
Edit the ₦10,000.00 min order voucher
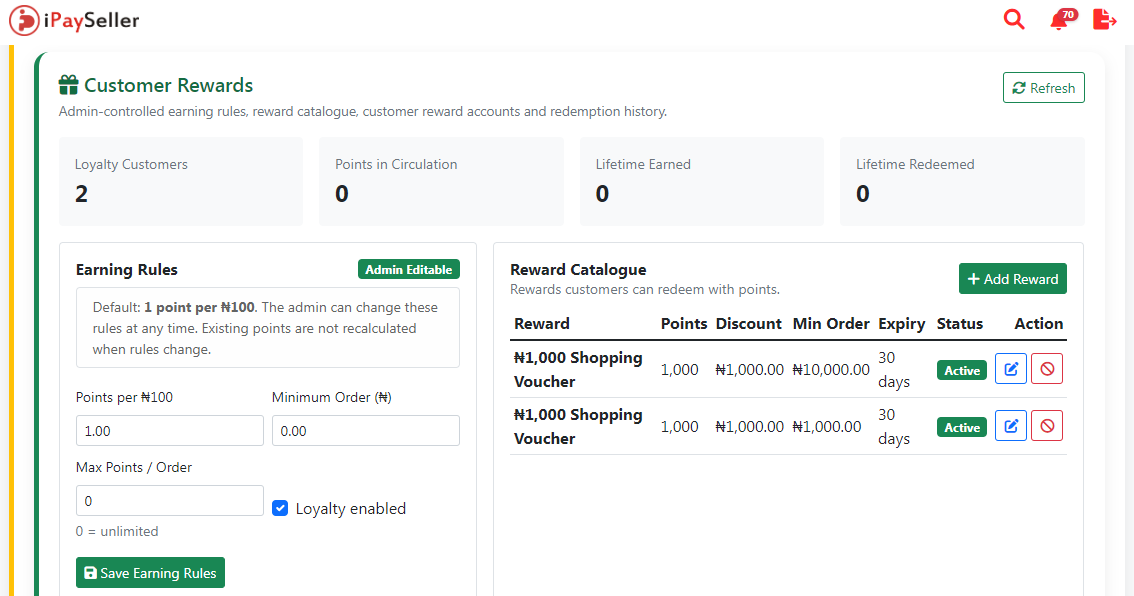(1010, 369)
